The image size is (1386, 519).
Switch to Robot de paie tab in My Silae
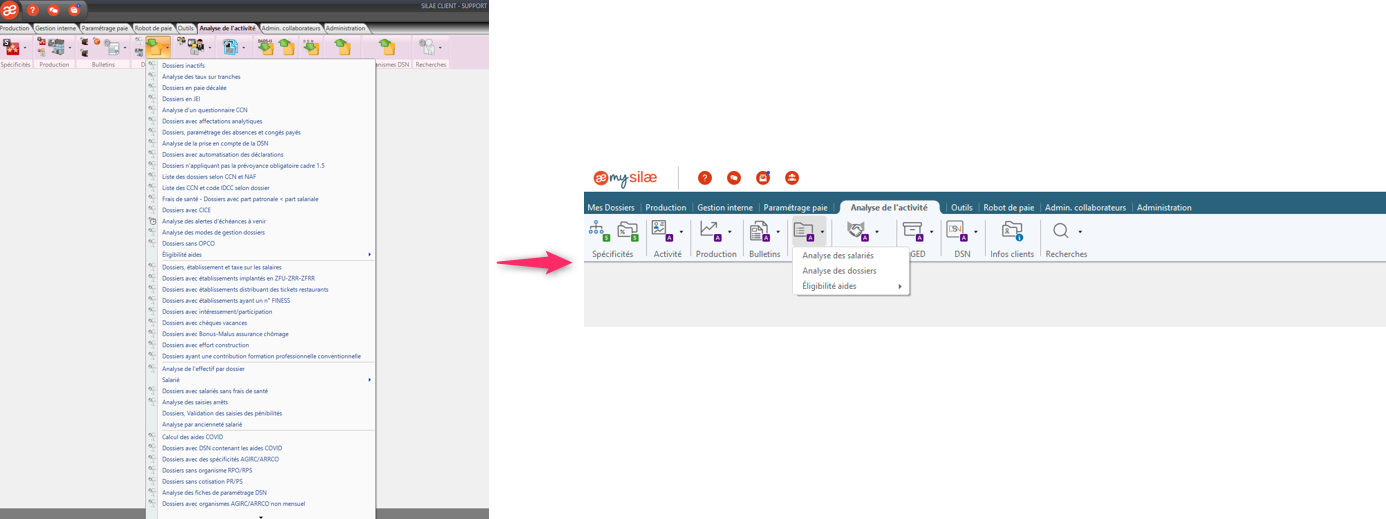[1008, 207]
